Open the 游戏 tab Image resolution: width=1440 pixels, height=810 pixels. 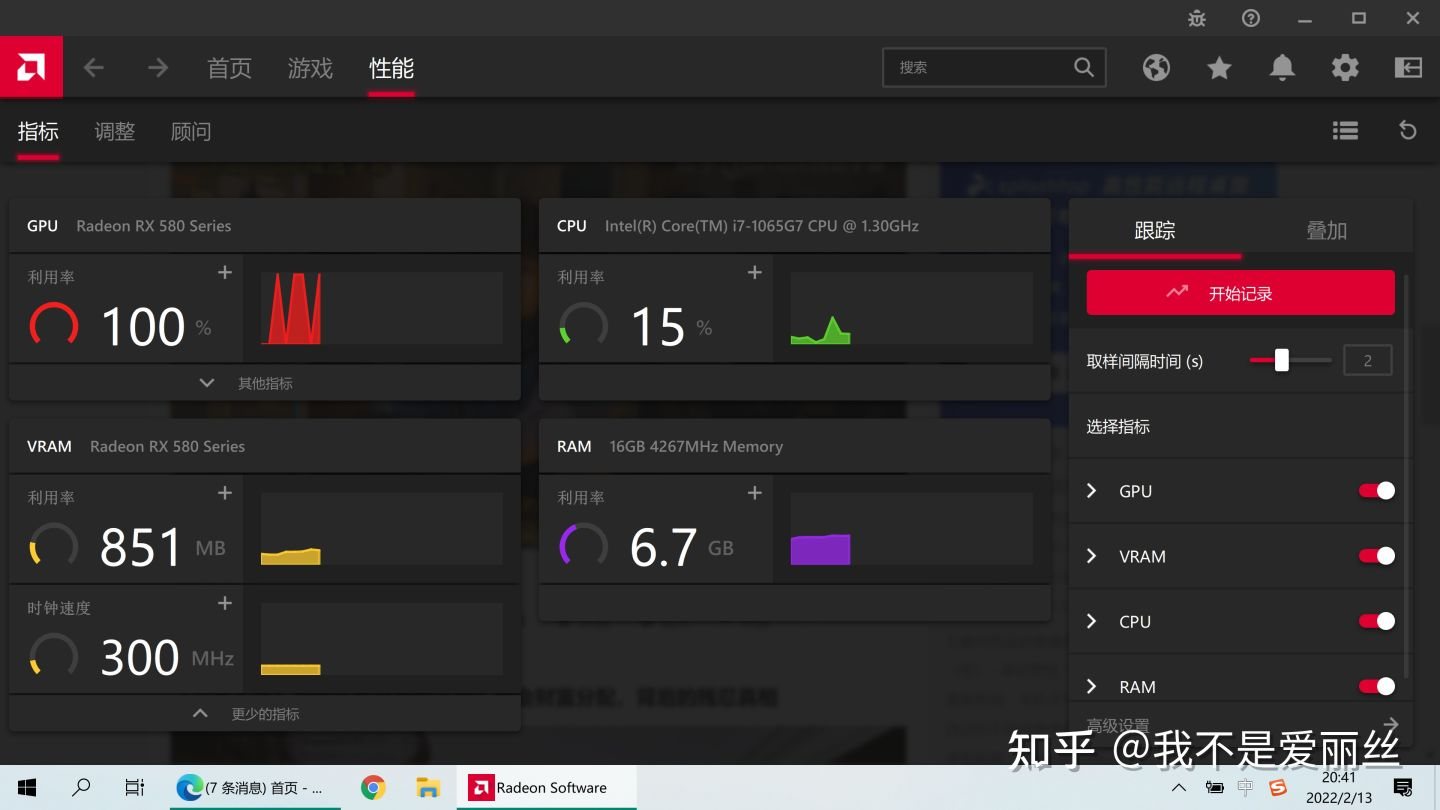click(310, 68)
